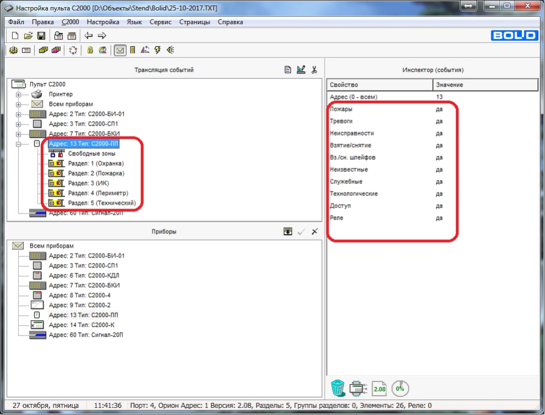
Task: Select Раздел: 5 (Технический) in tree
Action: tap(102, 203)
